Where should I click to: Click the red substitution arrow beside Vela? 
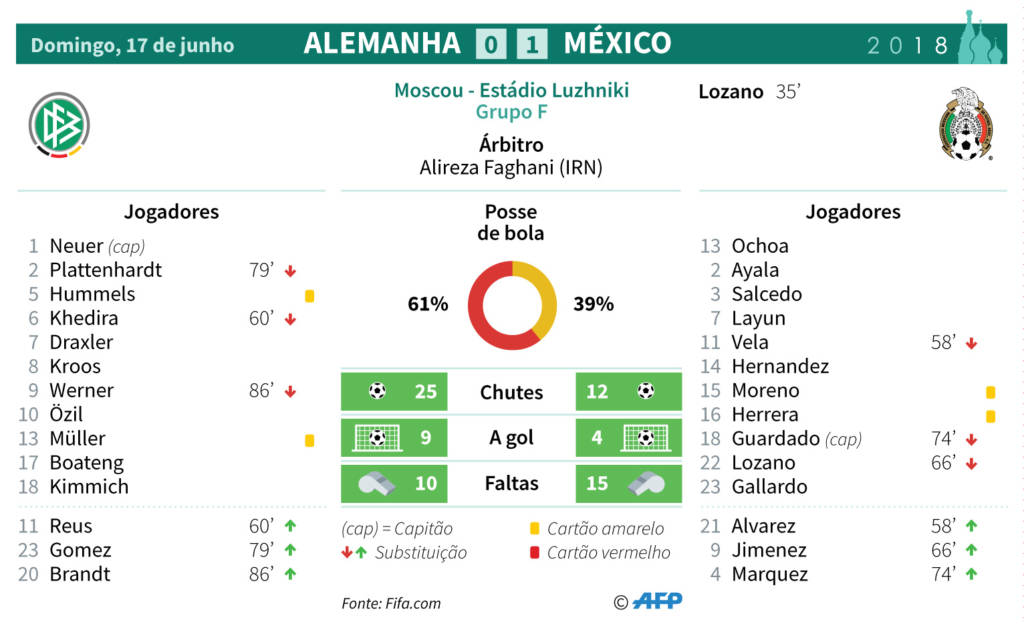pos(970,343)
